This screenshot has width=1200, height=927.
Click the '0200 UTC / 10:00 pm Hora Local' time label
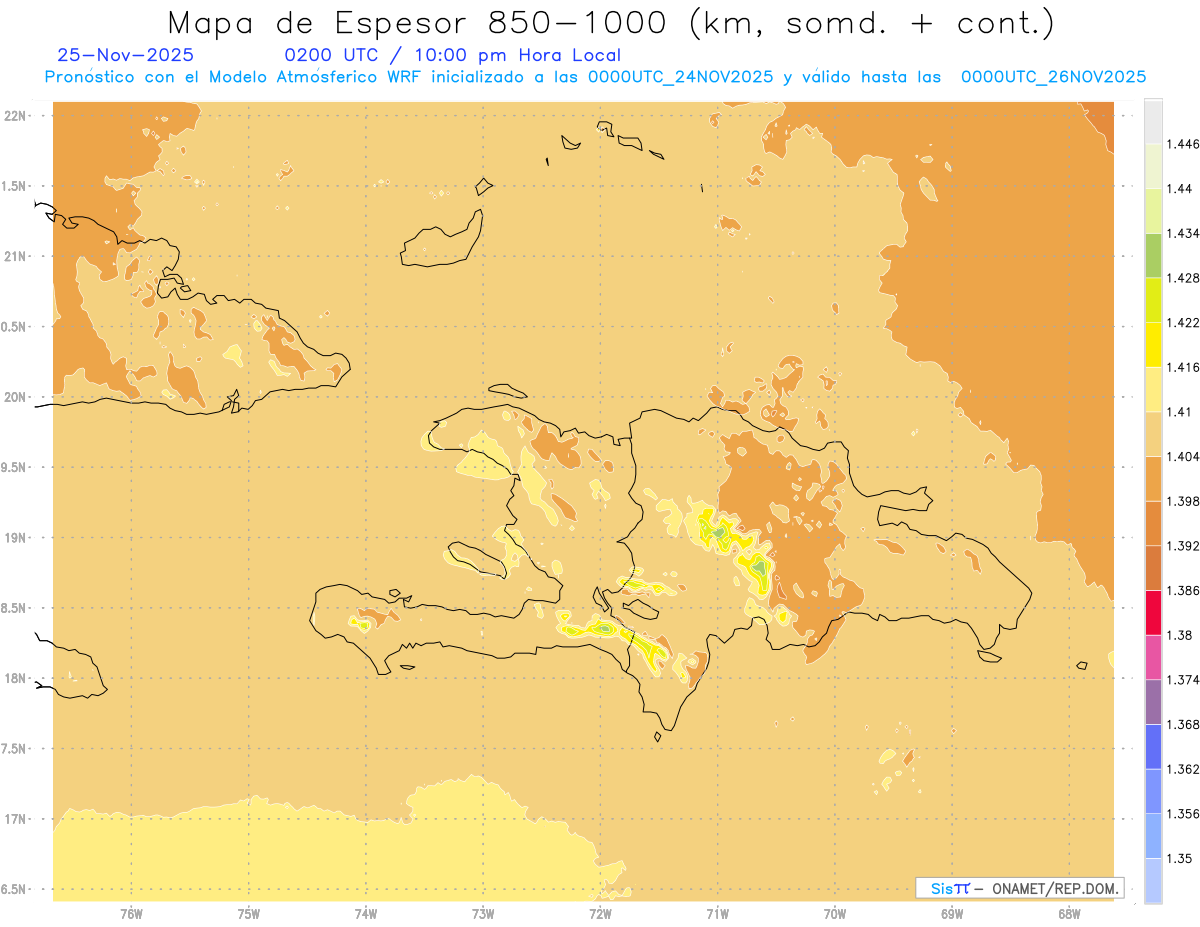click(453, 55)
